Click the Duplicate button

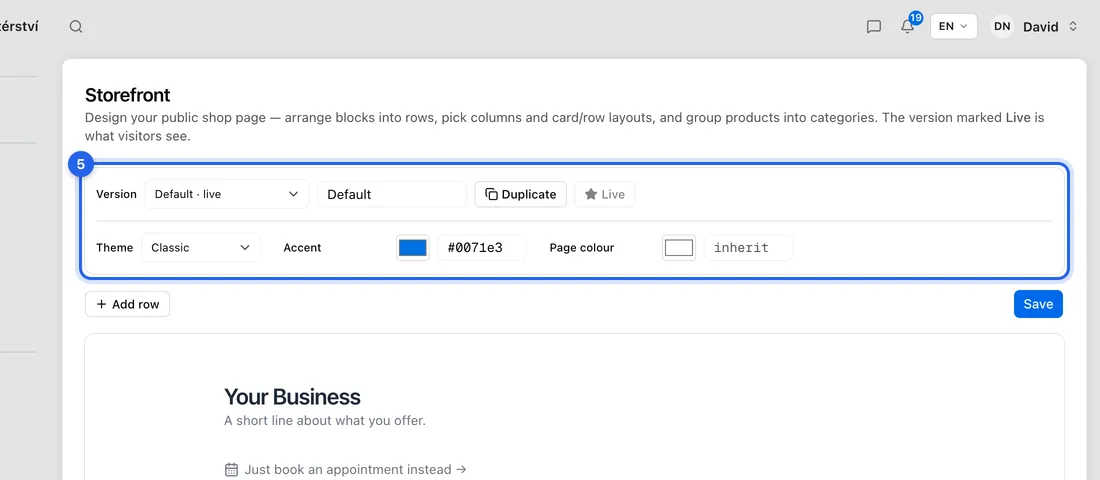[x=521, y=194]
